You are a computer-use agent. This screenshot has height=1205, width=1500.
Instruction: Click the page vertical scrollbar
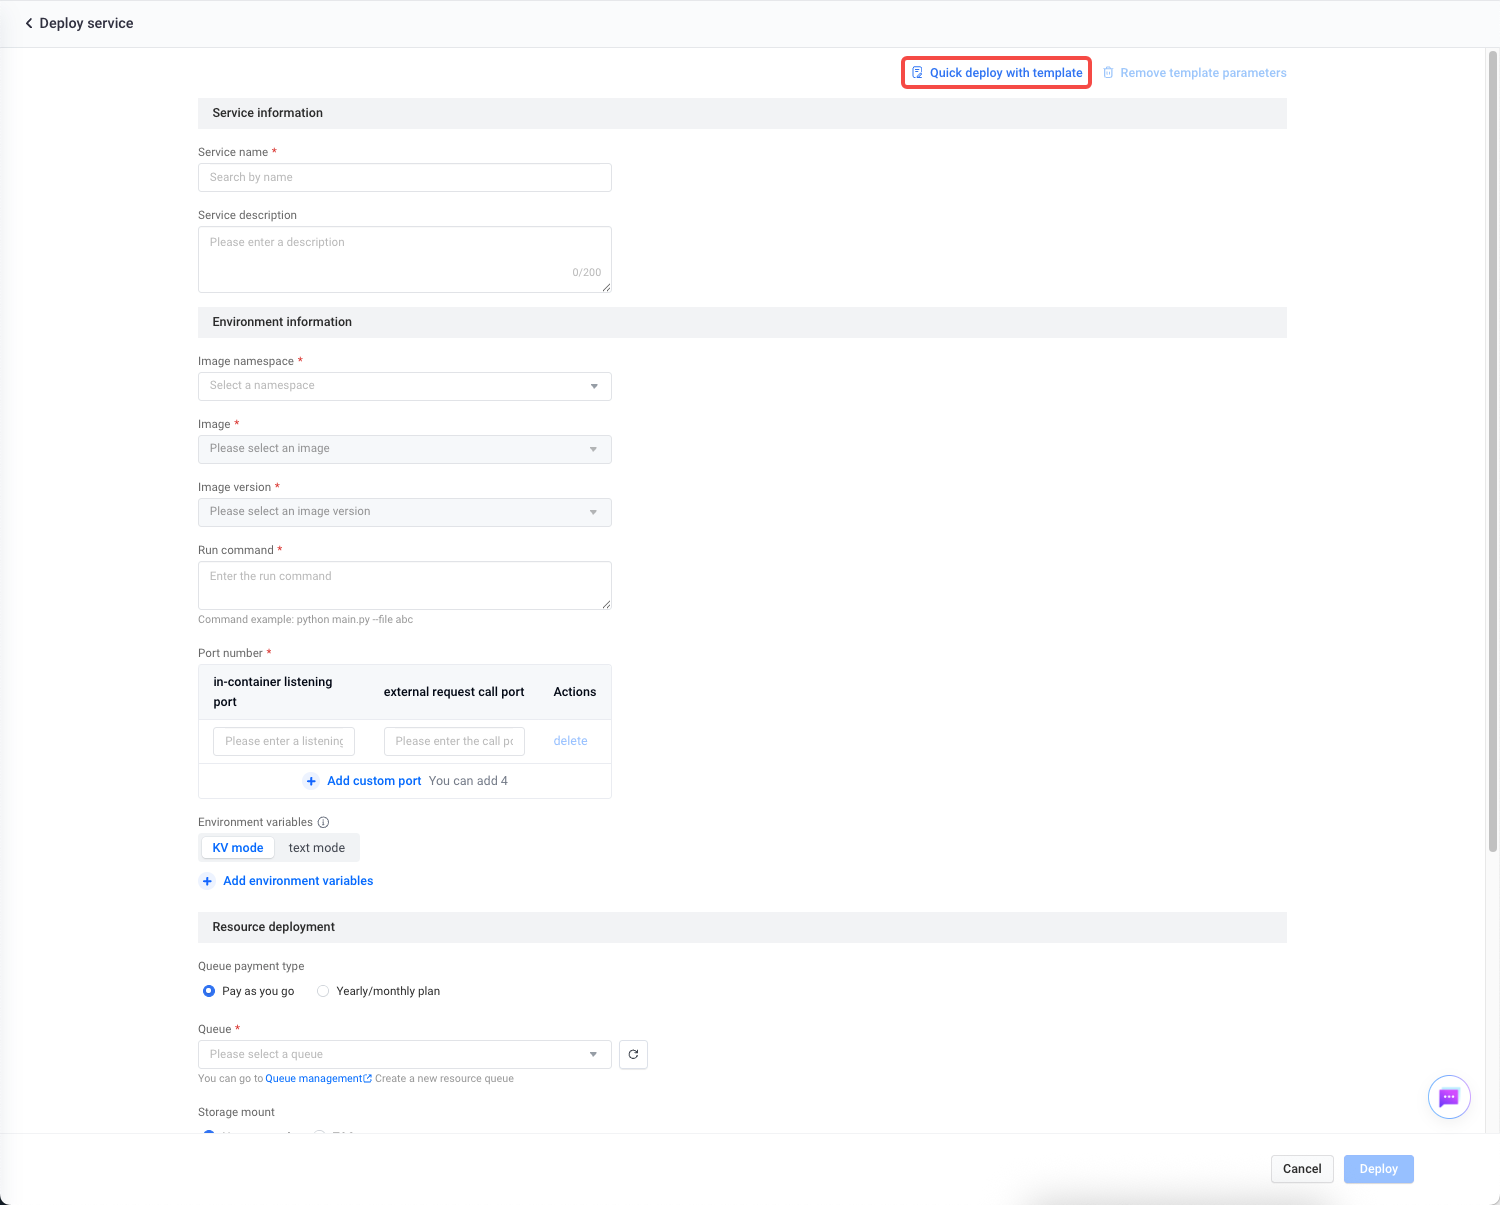1492,450
